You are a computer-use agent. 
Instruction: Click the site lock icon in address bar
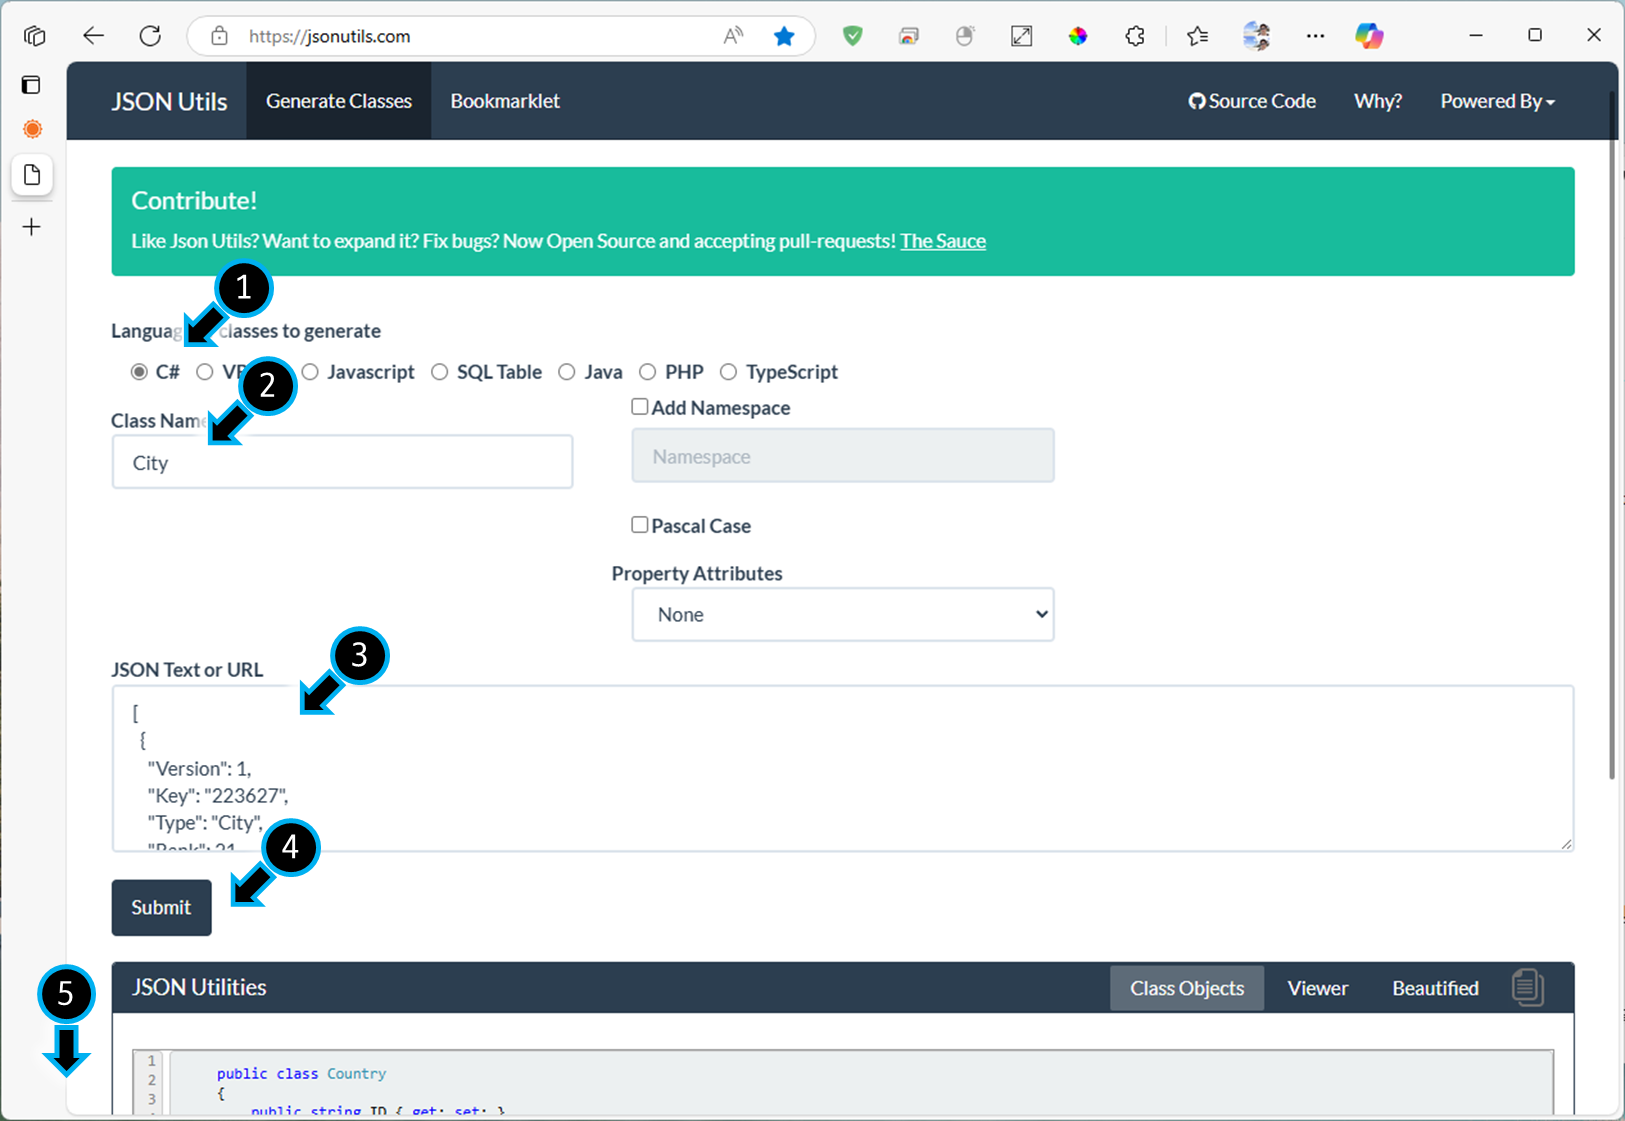pos(219,36)
